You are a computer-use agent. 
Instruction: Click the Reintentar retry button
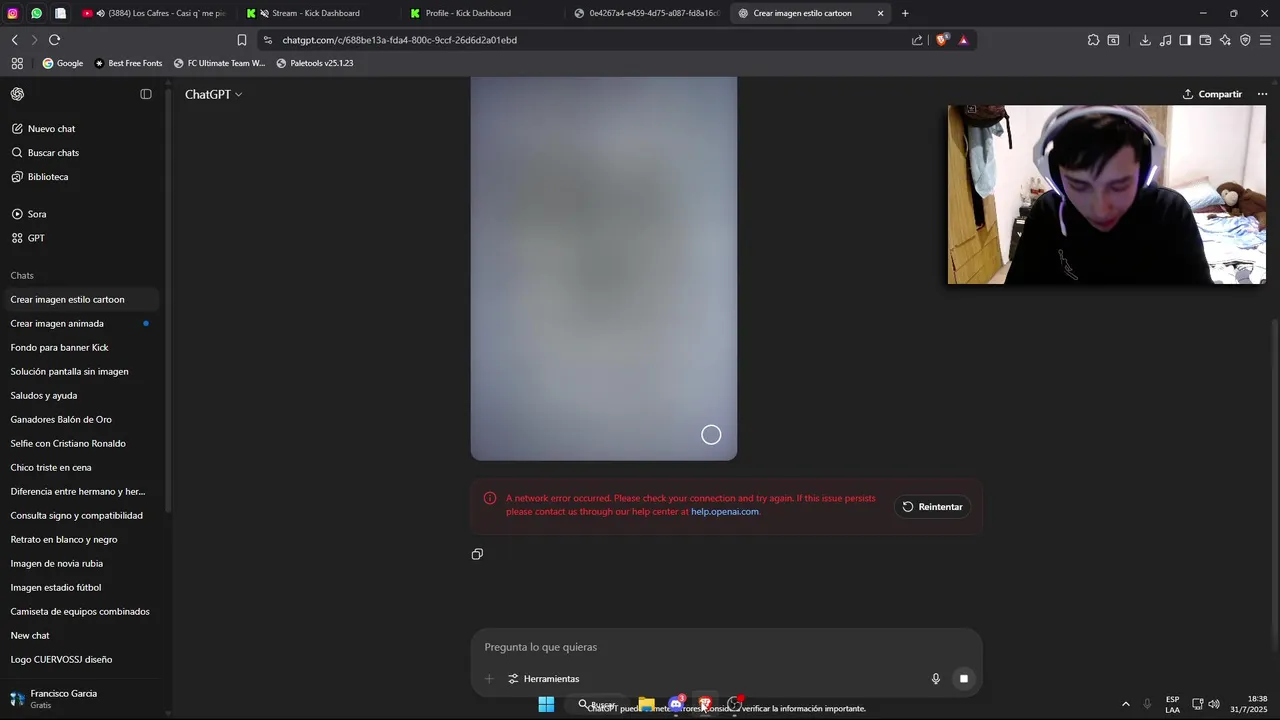(x=932, y=507)
